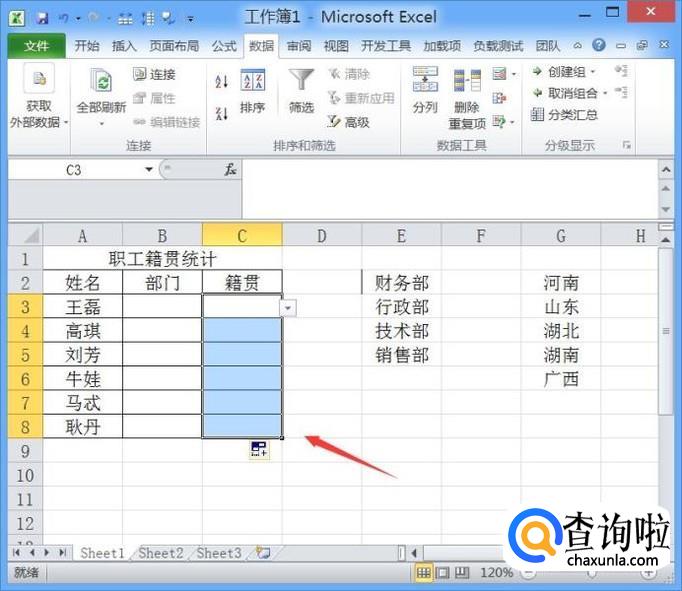Select column C header
Screen dimensions: 682x591
click(x=242, y=235)
